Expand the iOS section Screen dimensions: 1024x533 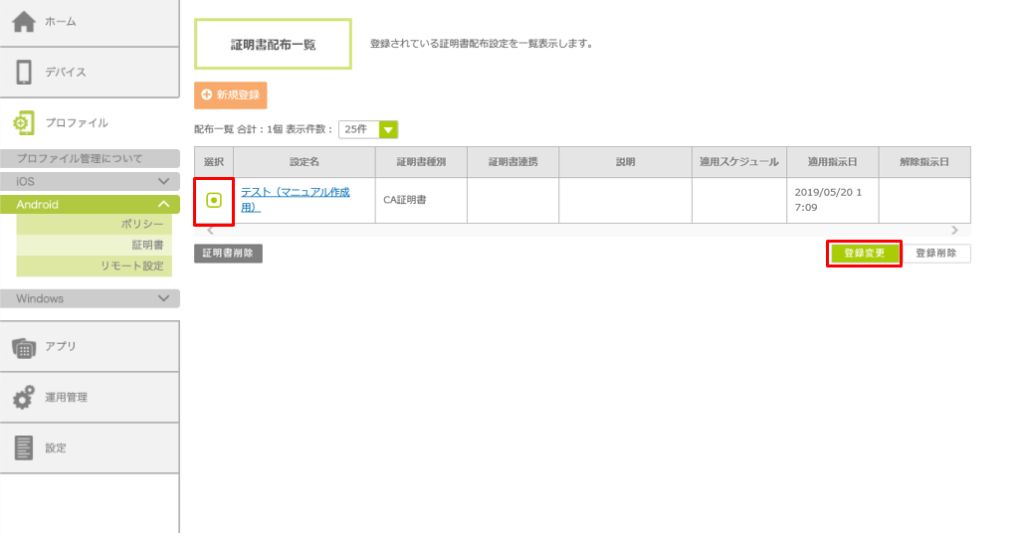tap(90, 181)
